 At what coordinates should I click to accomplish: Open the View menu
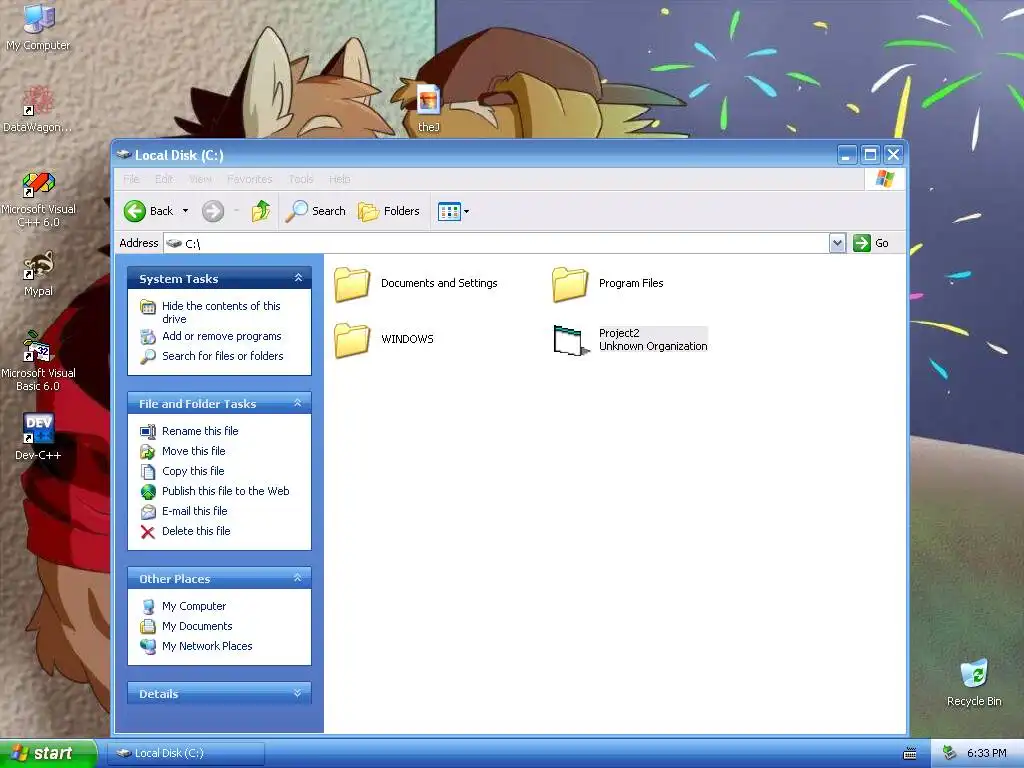click(200, 179)
